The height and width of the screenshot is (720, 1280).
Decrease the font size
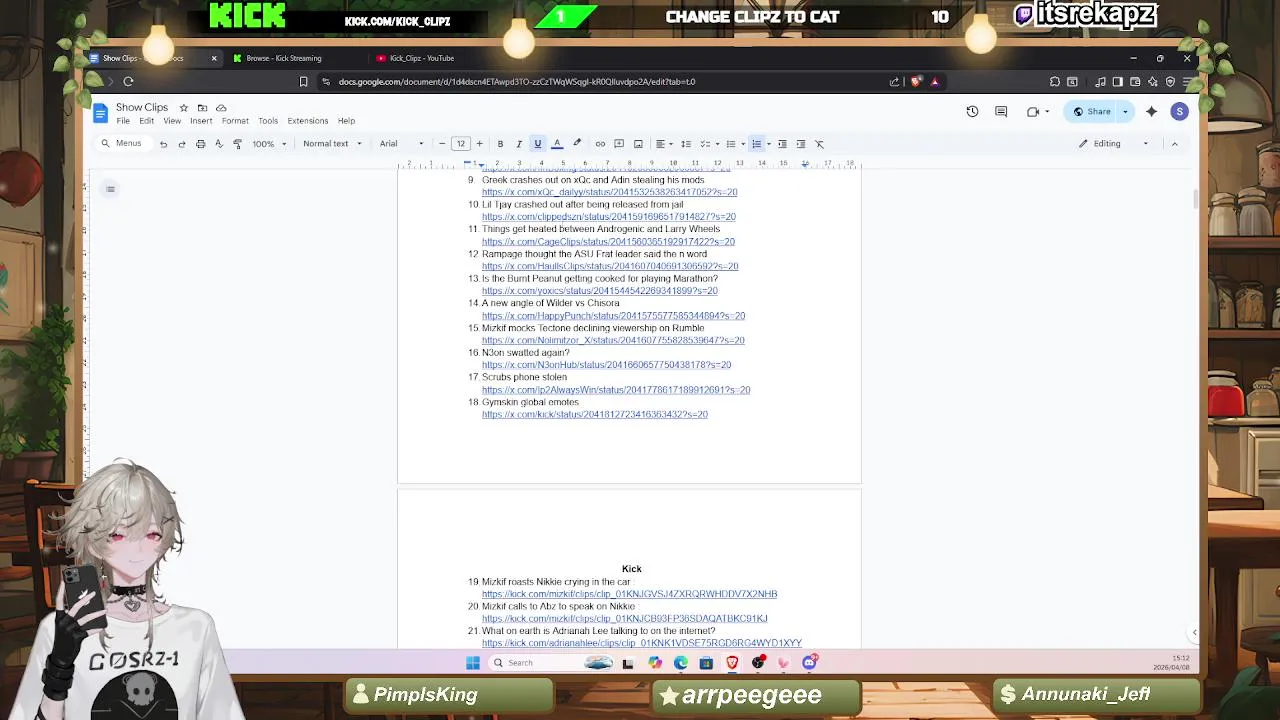pyautogui.click(x=442, y=144)
